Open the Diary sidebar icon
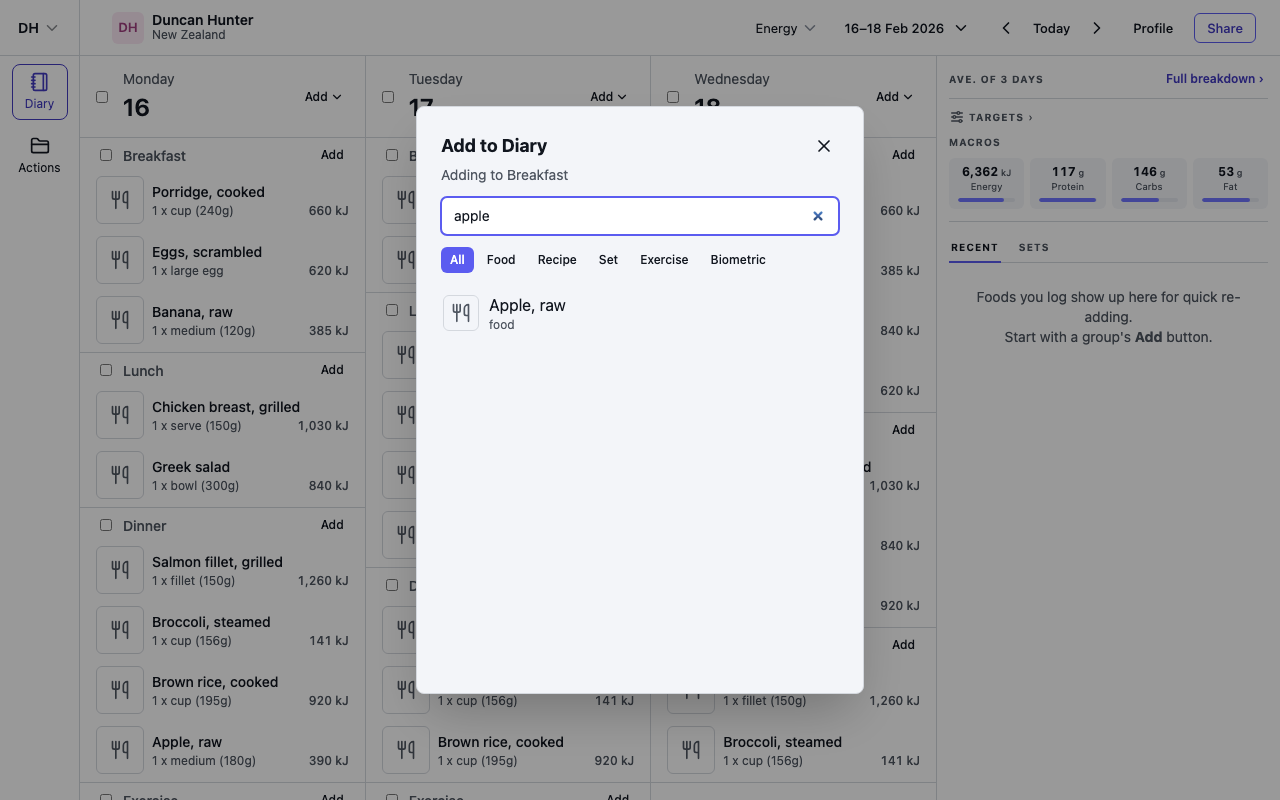Viewport: 1280px width, 800px height. tap(40, 92)
